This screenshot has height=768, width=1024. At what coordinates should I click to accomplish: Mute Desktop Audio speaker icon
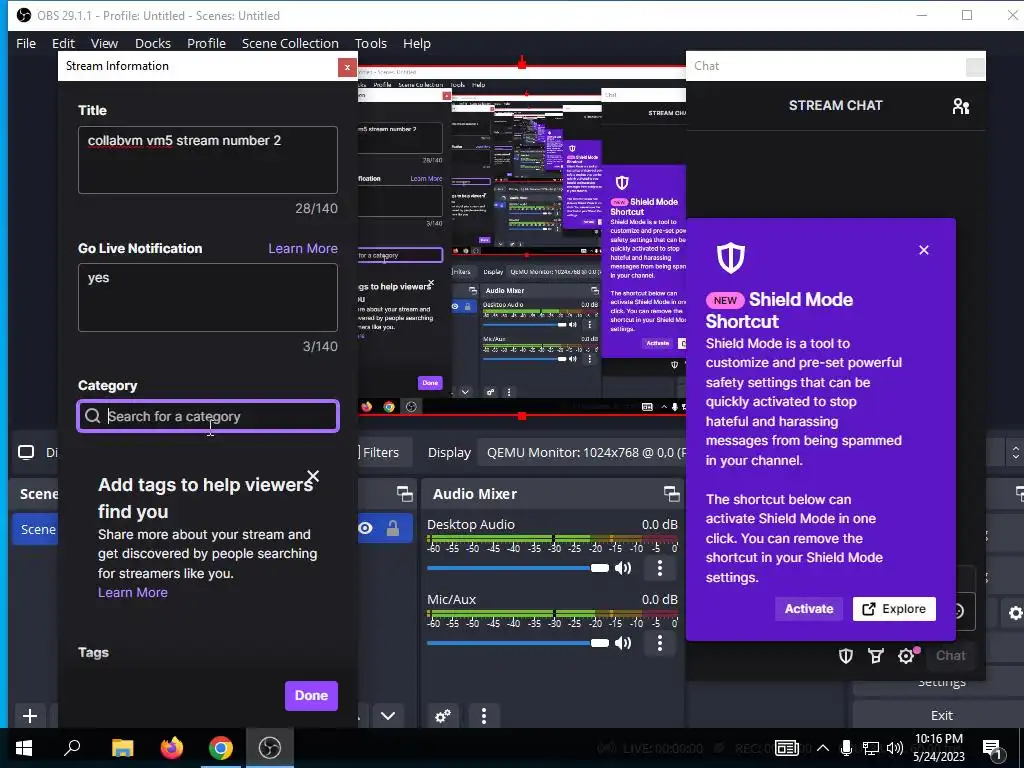pyautogui.click(x=624, y=568)
